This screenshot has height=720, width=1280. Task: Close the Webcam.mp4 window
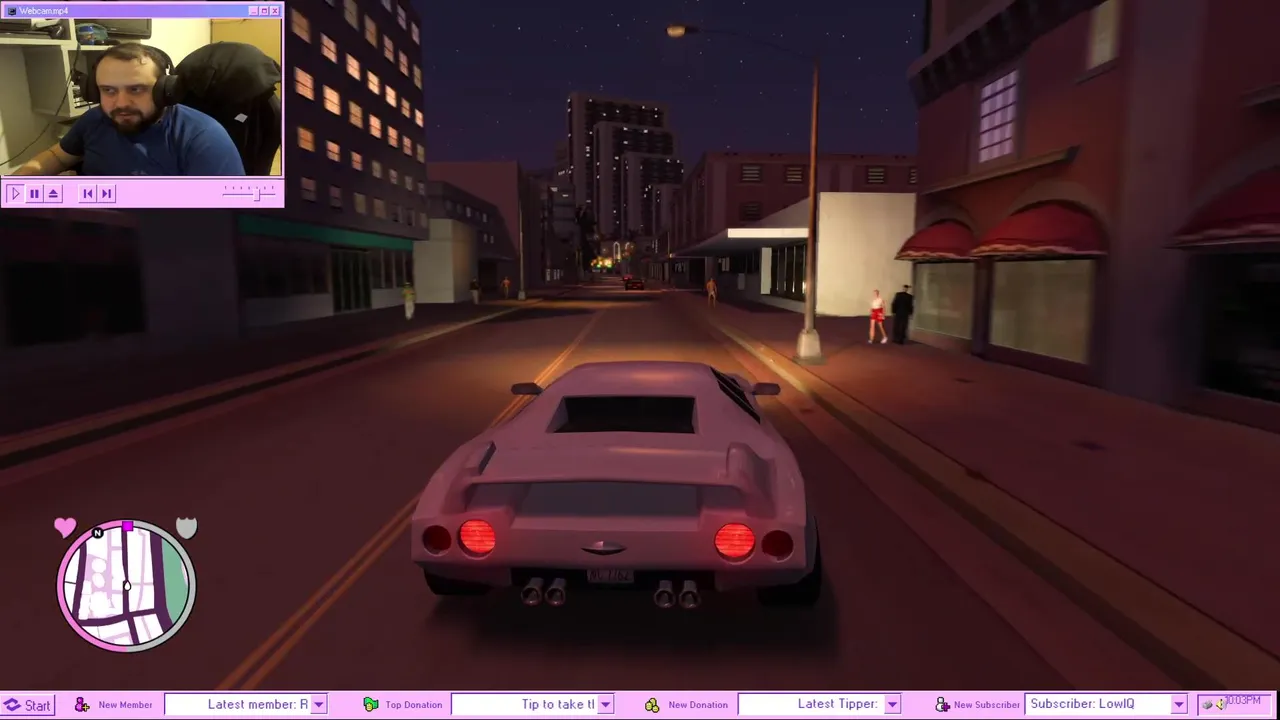click(x=275, y=11)
